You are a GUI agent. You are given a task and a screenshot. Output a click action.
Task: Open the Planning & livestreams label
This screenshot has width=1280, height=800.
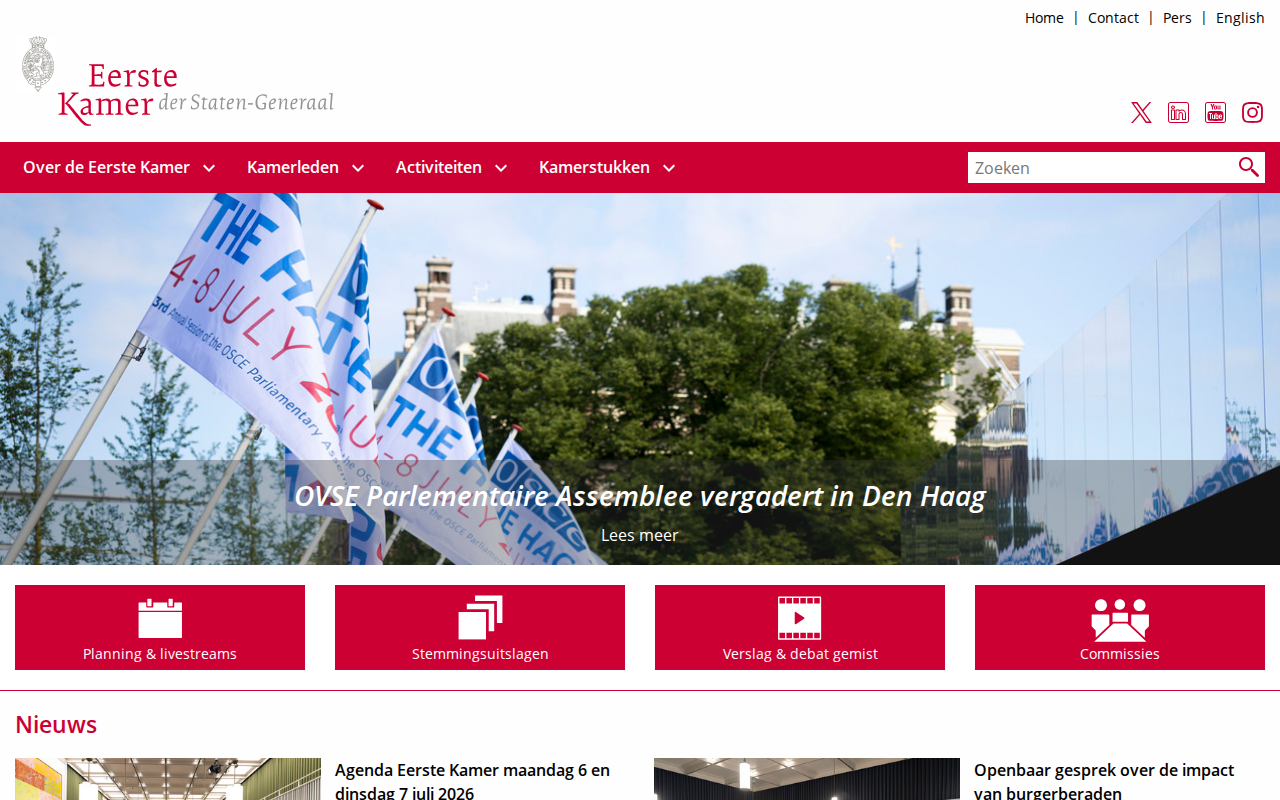(160, 654)
